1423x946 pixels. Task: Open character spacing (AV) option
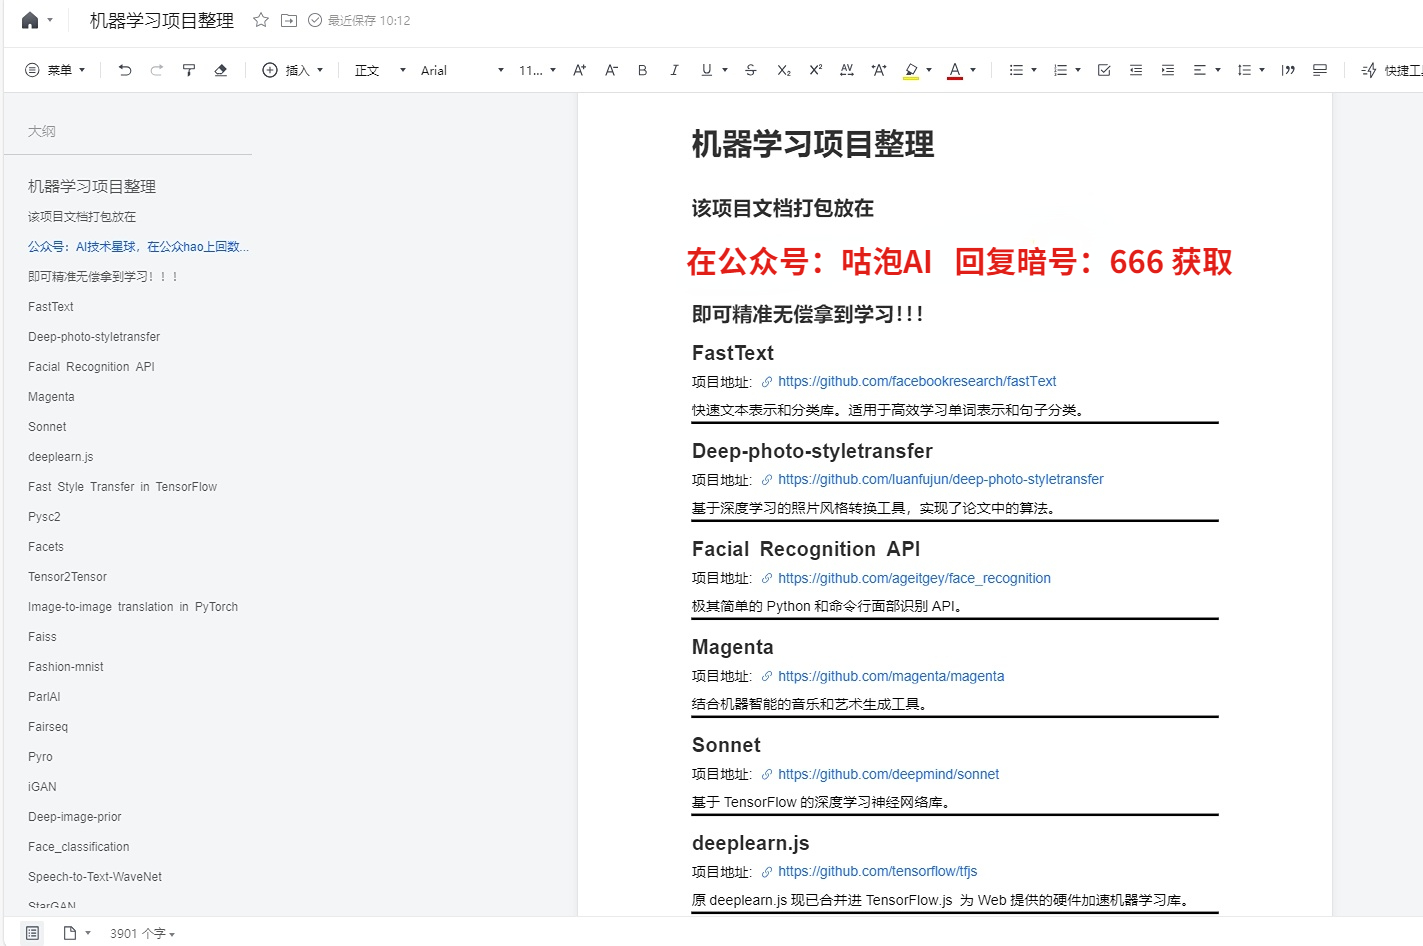[847, 70]
